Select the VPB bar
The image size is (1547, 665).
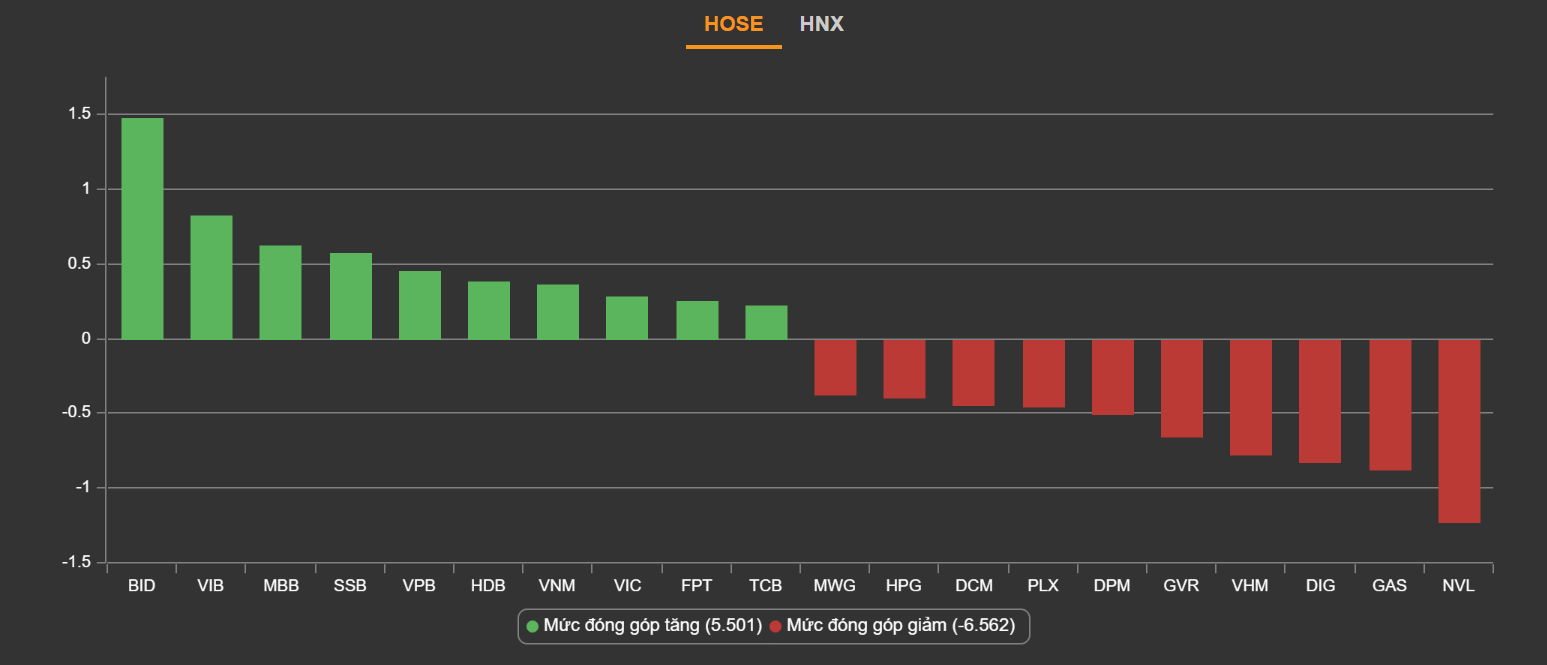click(420, 305)
